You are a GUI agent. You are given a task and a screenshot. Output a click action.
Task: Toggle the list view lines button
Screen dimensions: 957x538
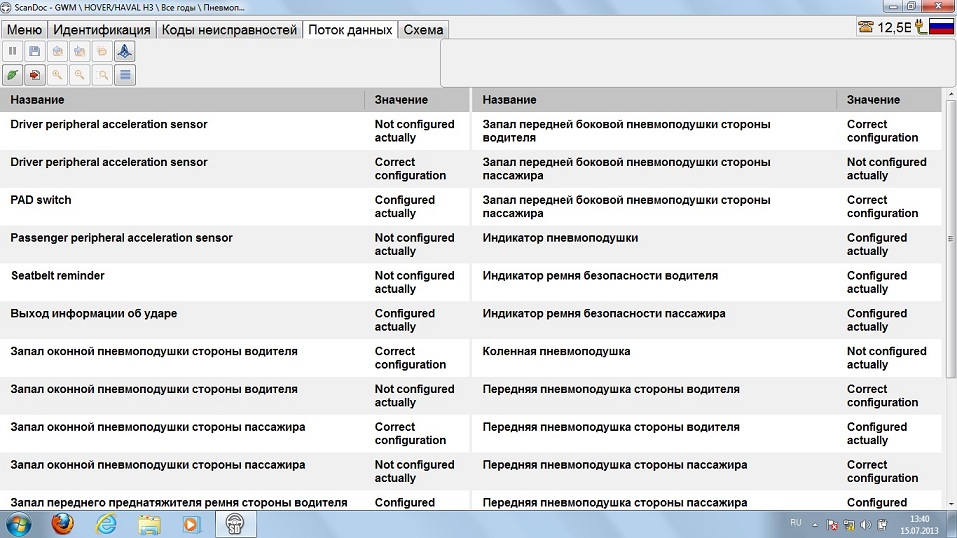pos(125,75)
